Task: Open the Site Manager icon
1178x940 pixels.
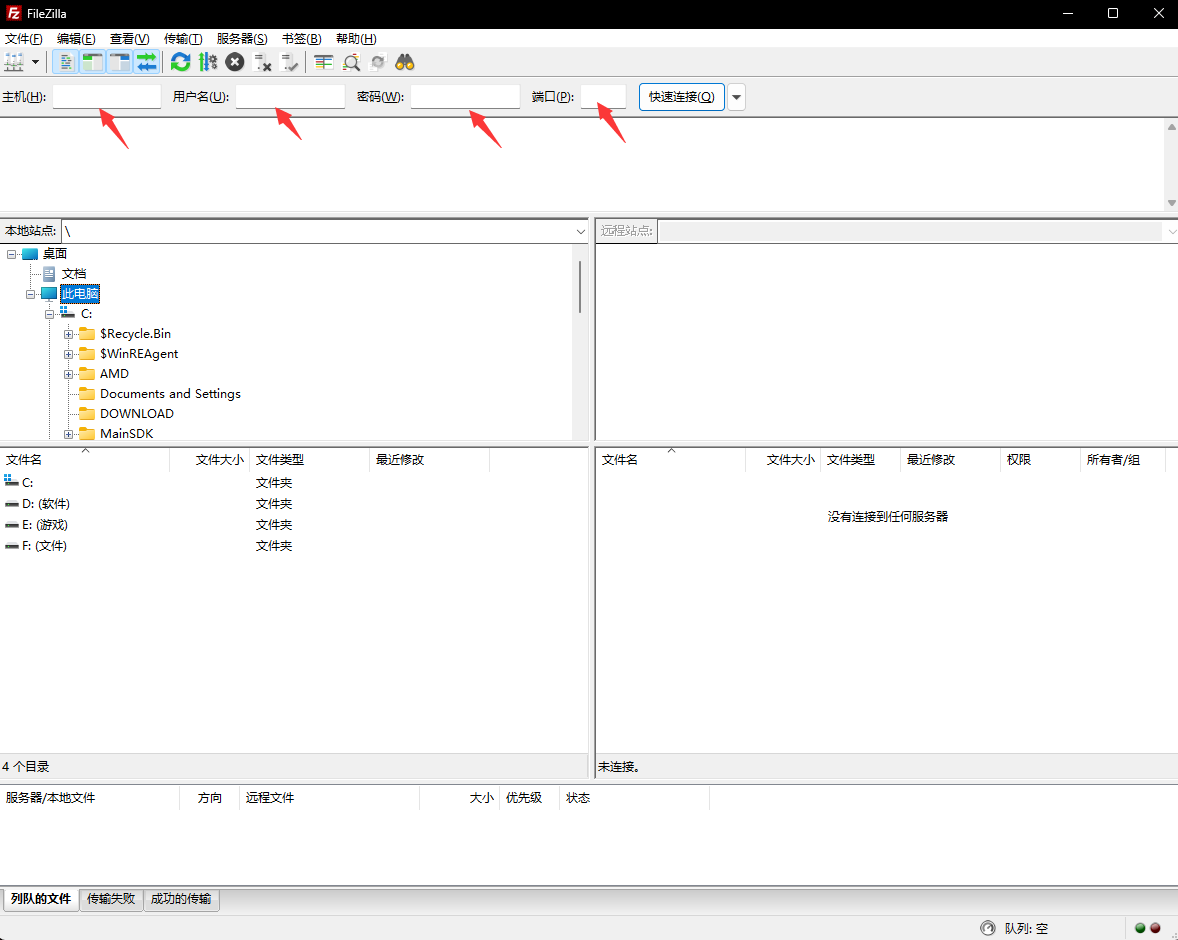Action: (14, 62)
